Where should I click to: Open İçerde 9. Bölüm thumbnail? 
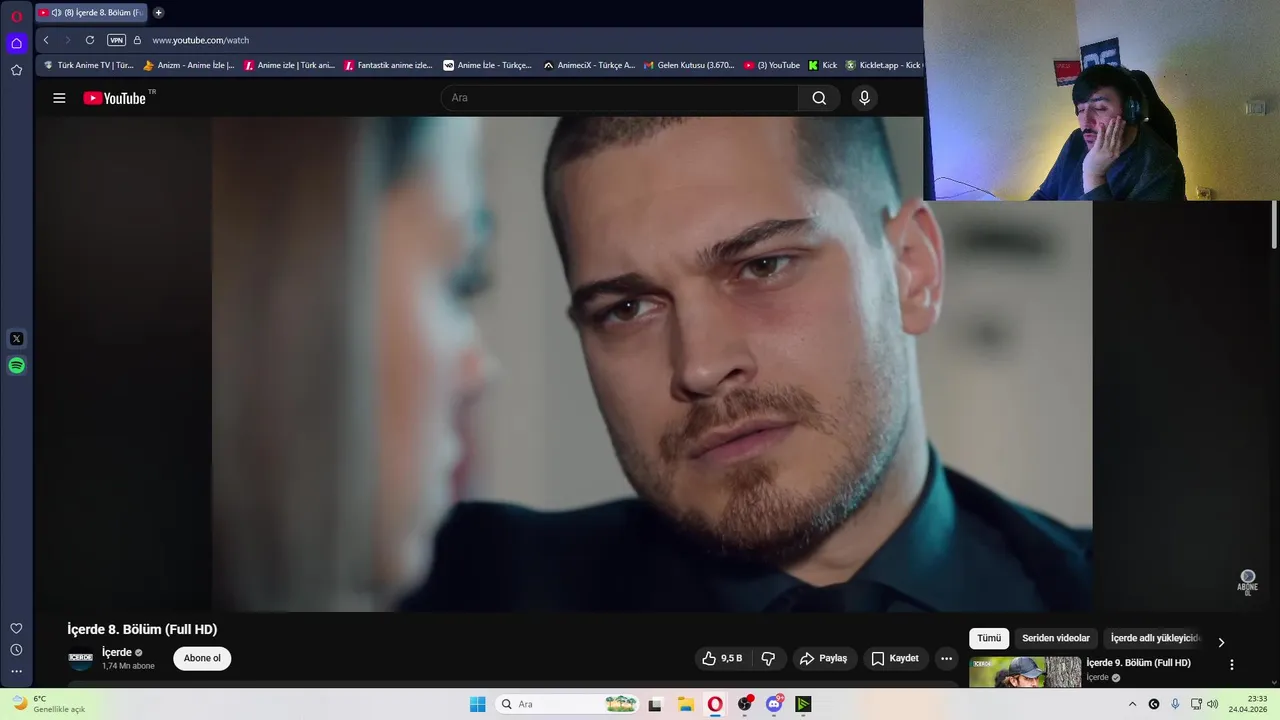[1025, 672]
